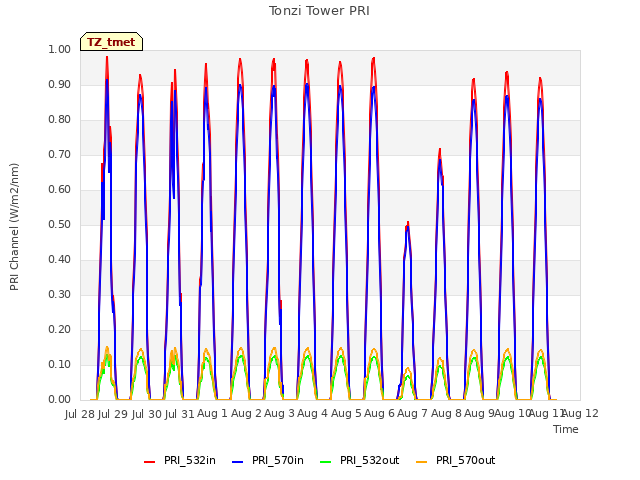This screenshot has width=640, height=480.
Task: Click the 1.00 y-axis tick label
Action: tap(60, 49)
